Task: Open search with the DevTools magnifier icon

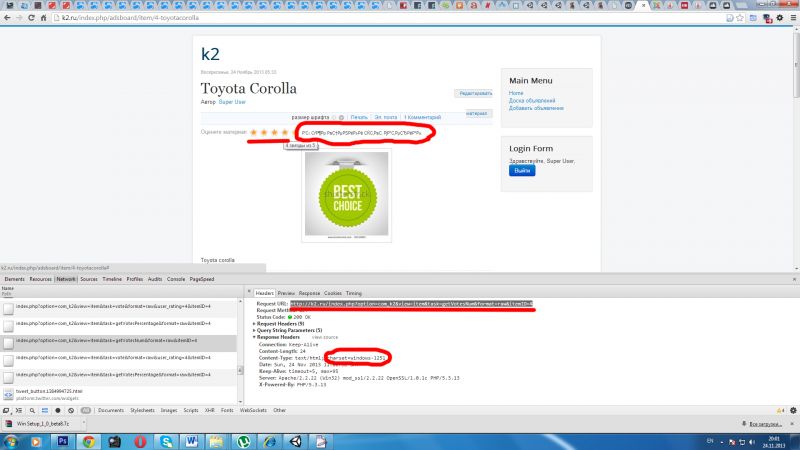Action: click(32, 410)
